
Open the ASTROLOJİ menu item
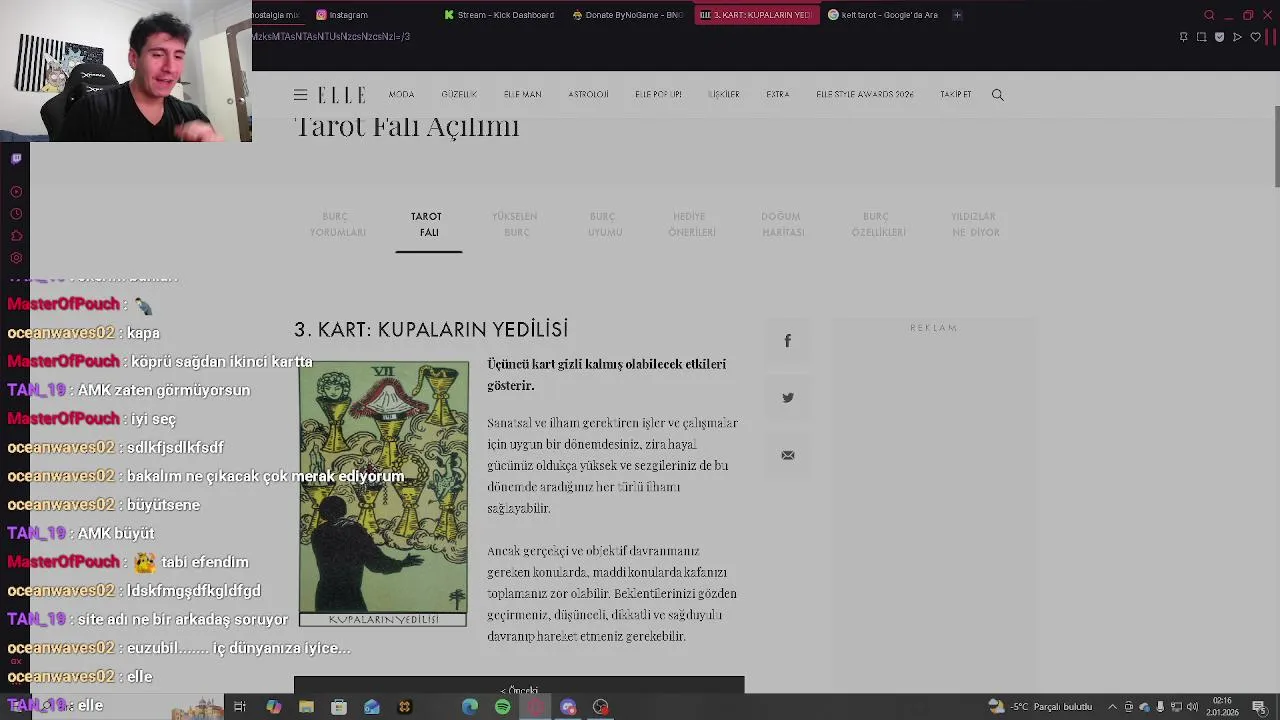coord(588,95)
